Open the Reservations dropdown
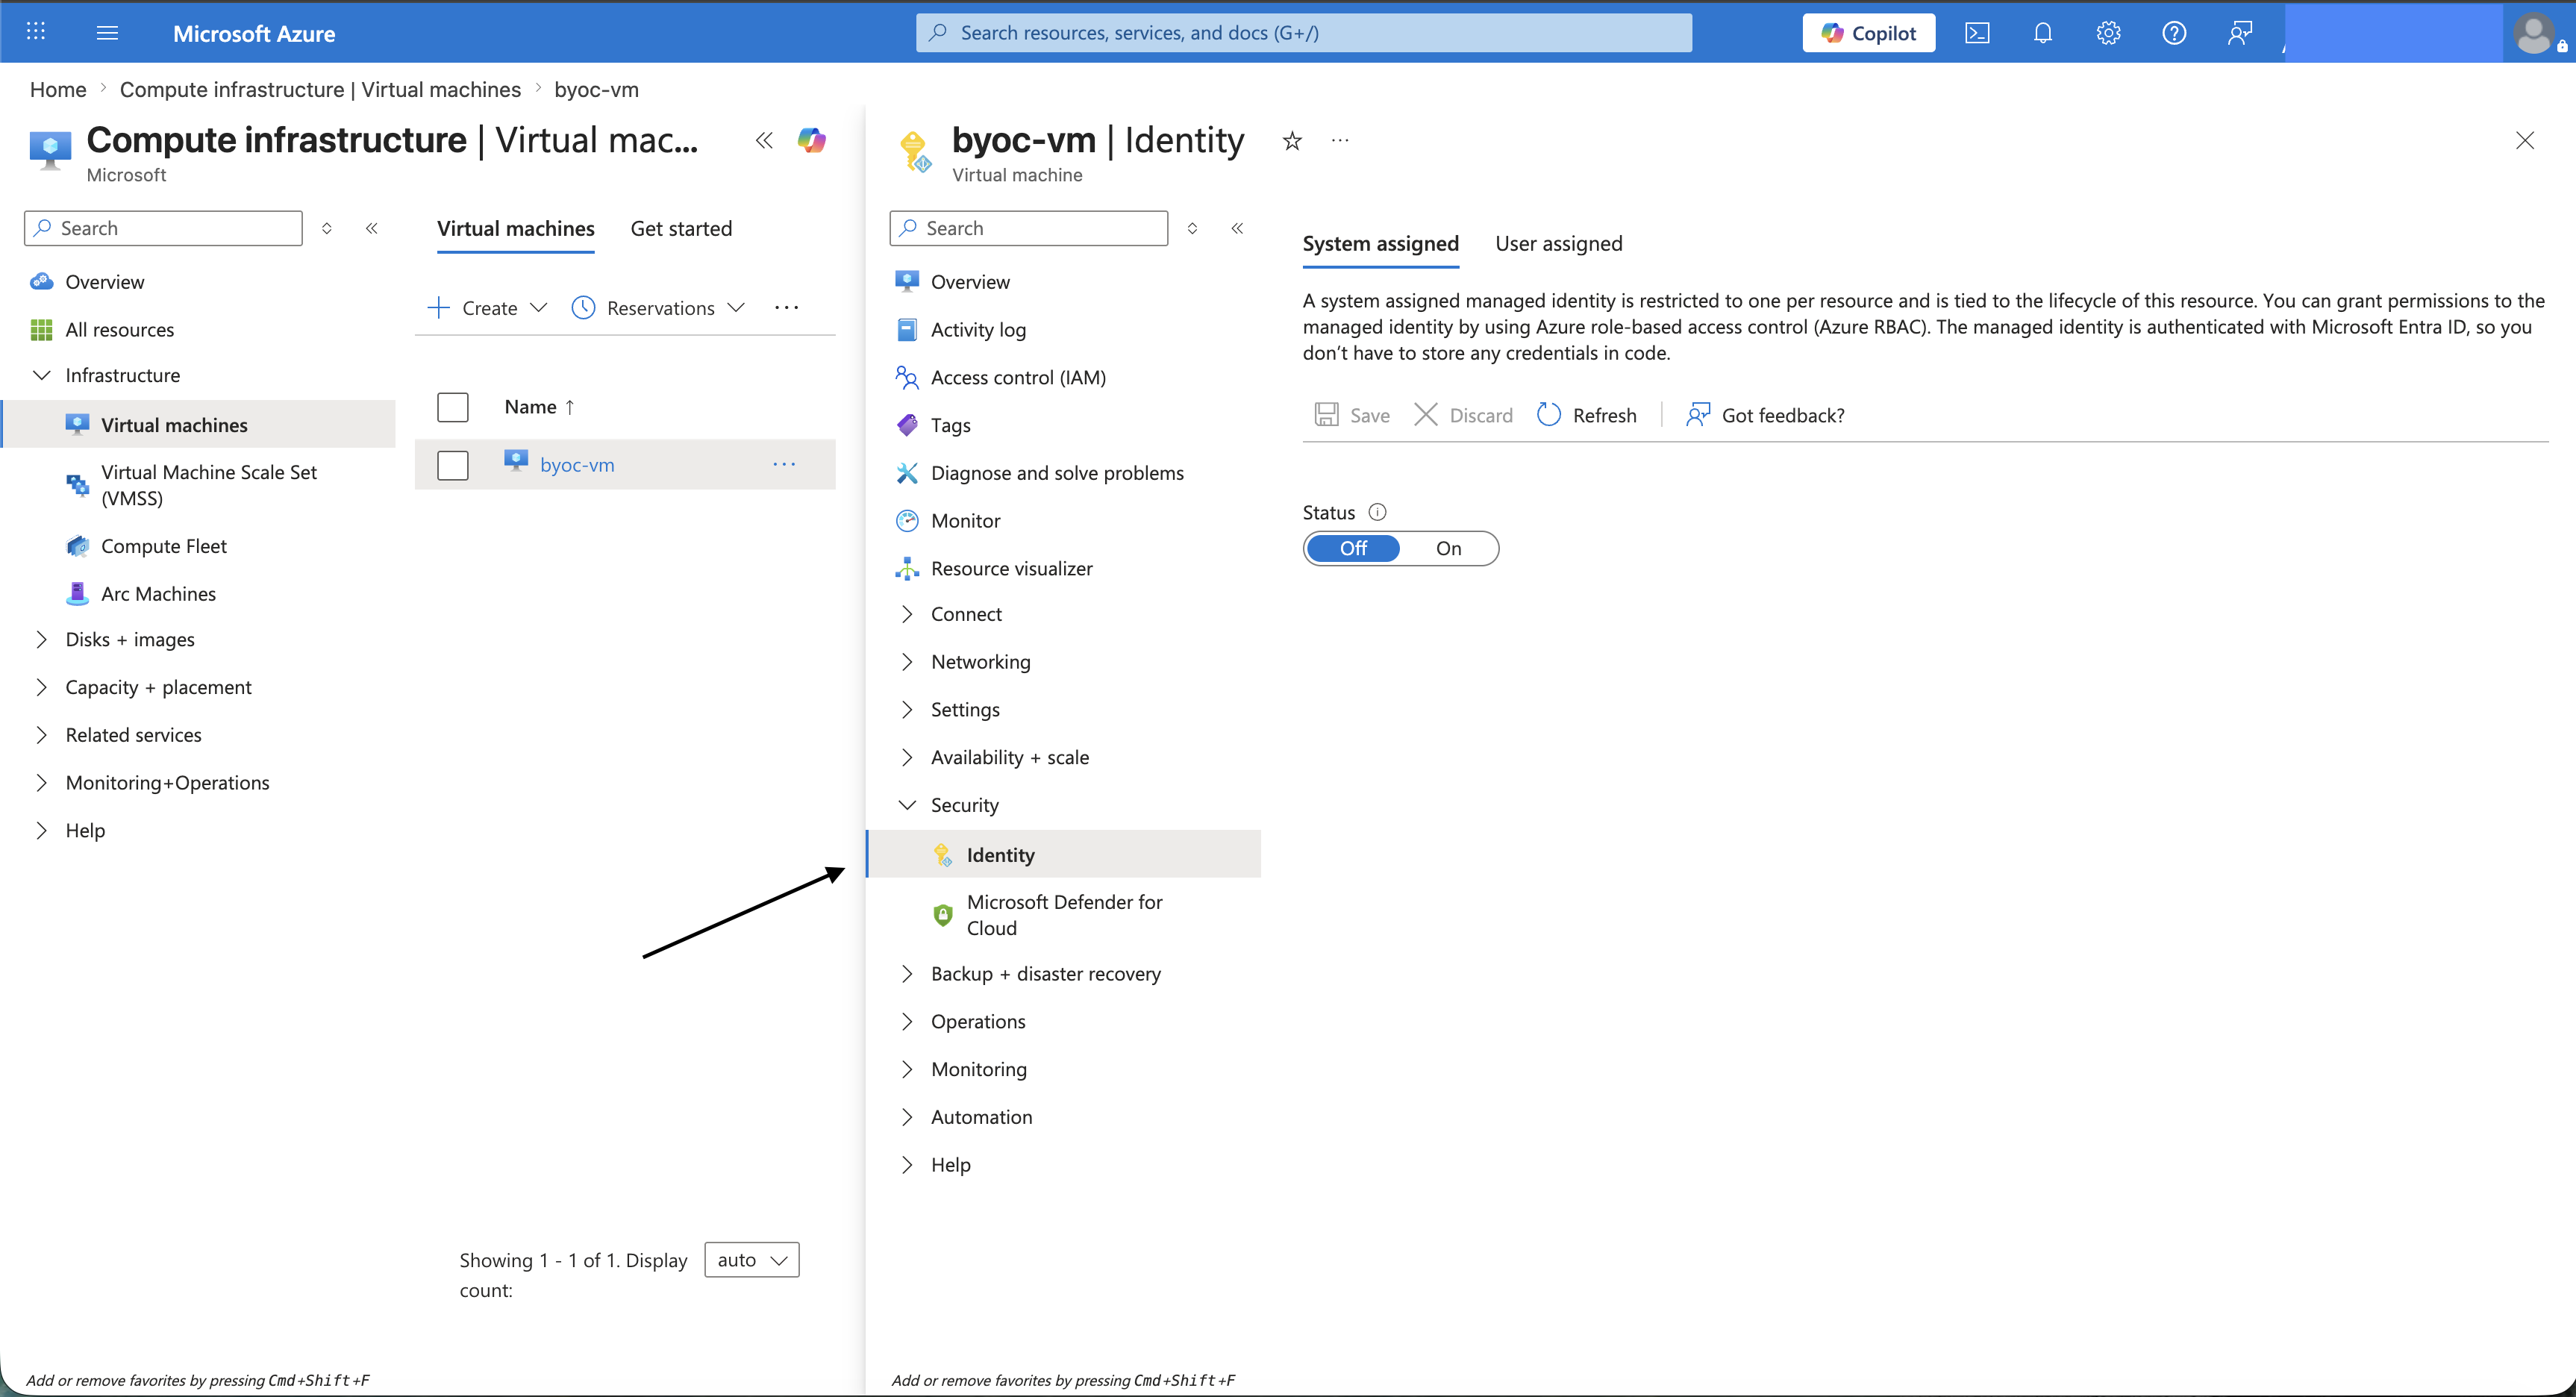The image size is (2576, 1397). click(x=659, y=308)
